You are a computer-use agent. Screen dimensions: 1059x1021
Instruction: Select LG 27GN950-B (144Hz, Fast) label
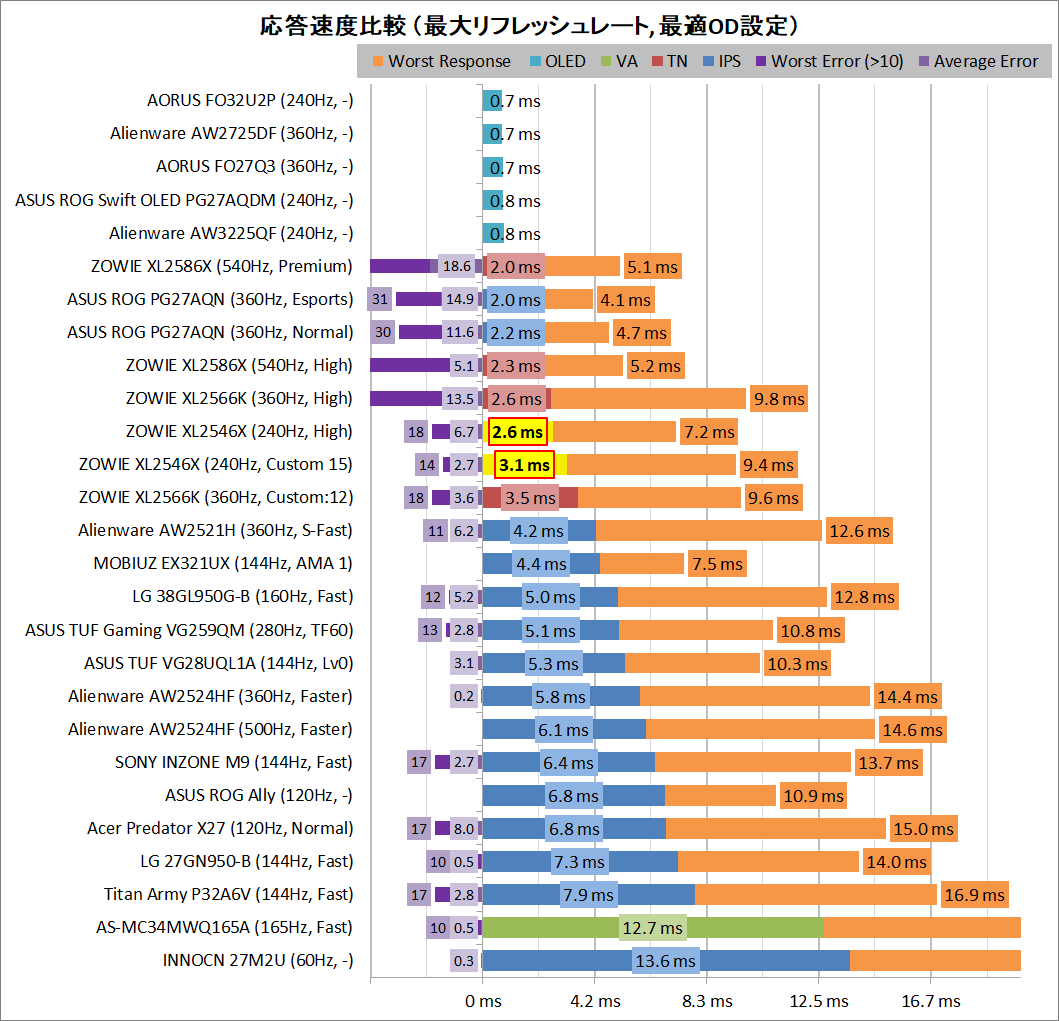point(247,862)
